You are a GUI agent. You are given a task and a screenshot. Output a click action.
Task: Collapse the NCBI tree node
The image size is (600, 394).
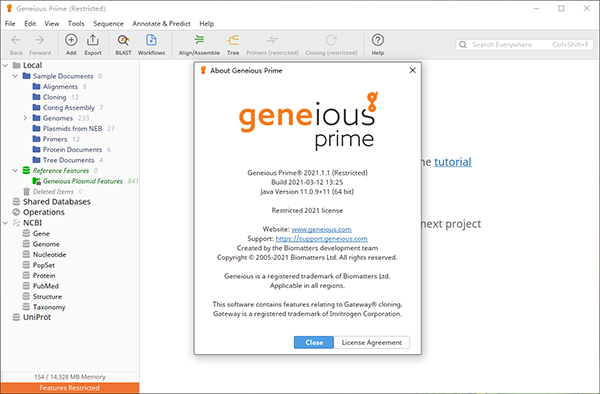click(x=5, y=223)
